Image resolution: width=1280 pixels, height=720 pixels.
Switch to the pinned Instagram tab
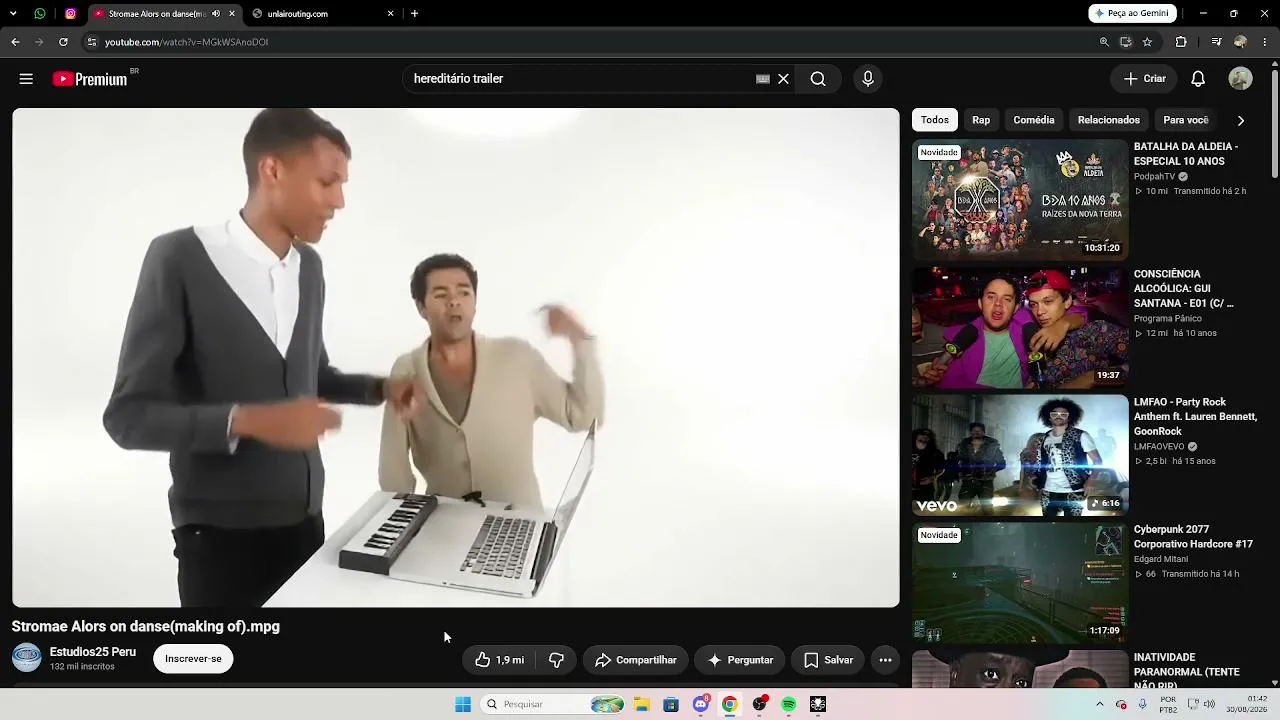pos(71,14)
